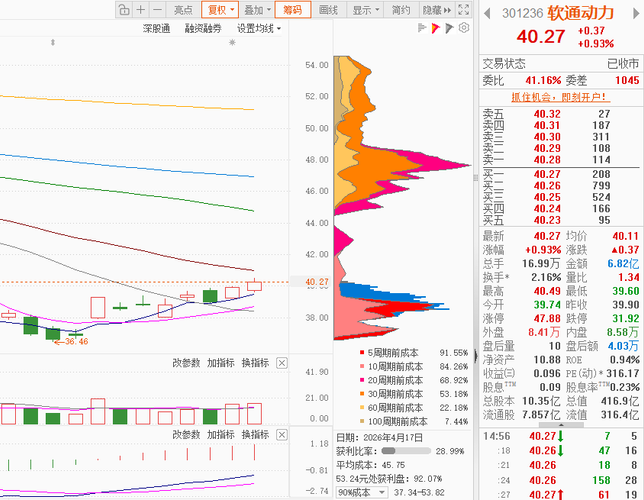Click 总值 value 416.9亿
Viewport: 644px width, 500px height.
tap(620, 401)
